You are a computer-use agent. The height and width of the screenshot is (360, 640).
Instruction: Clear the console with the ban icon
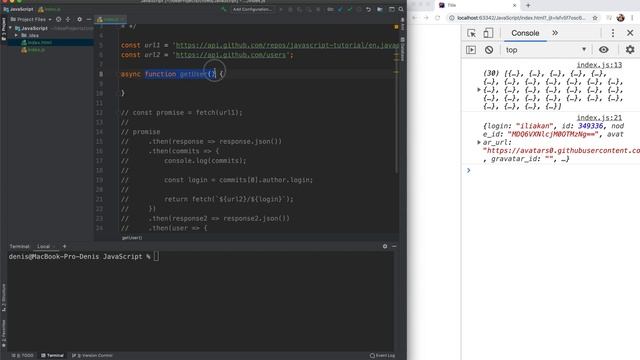(x=489, y=50)
